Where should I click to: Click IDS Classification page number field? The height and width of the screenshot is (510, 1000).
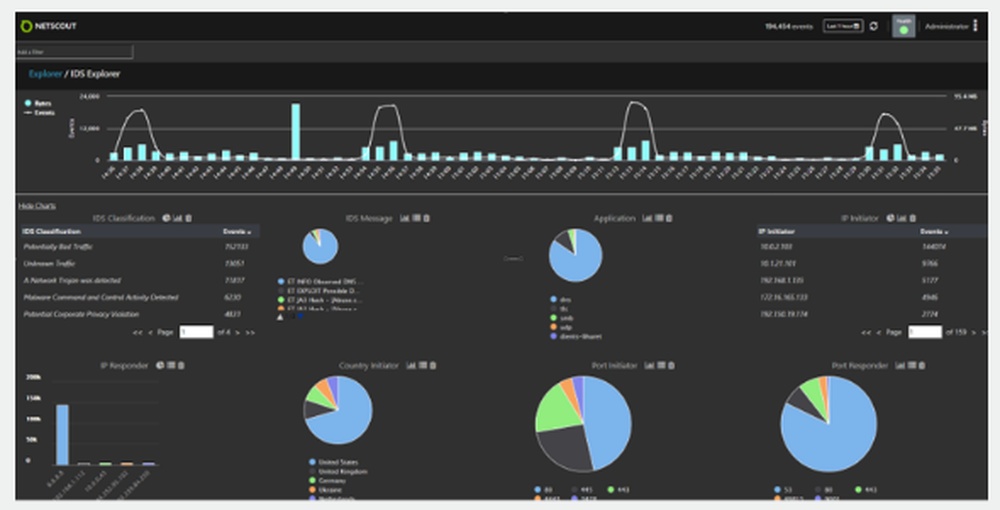click(196, 332)
